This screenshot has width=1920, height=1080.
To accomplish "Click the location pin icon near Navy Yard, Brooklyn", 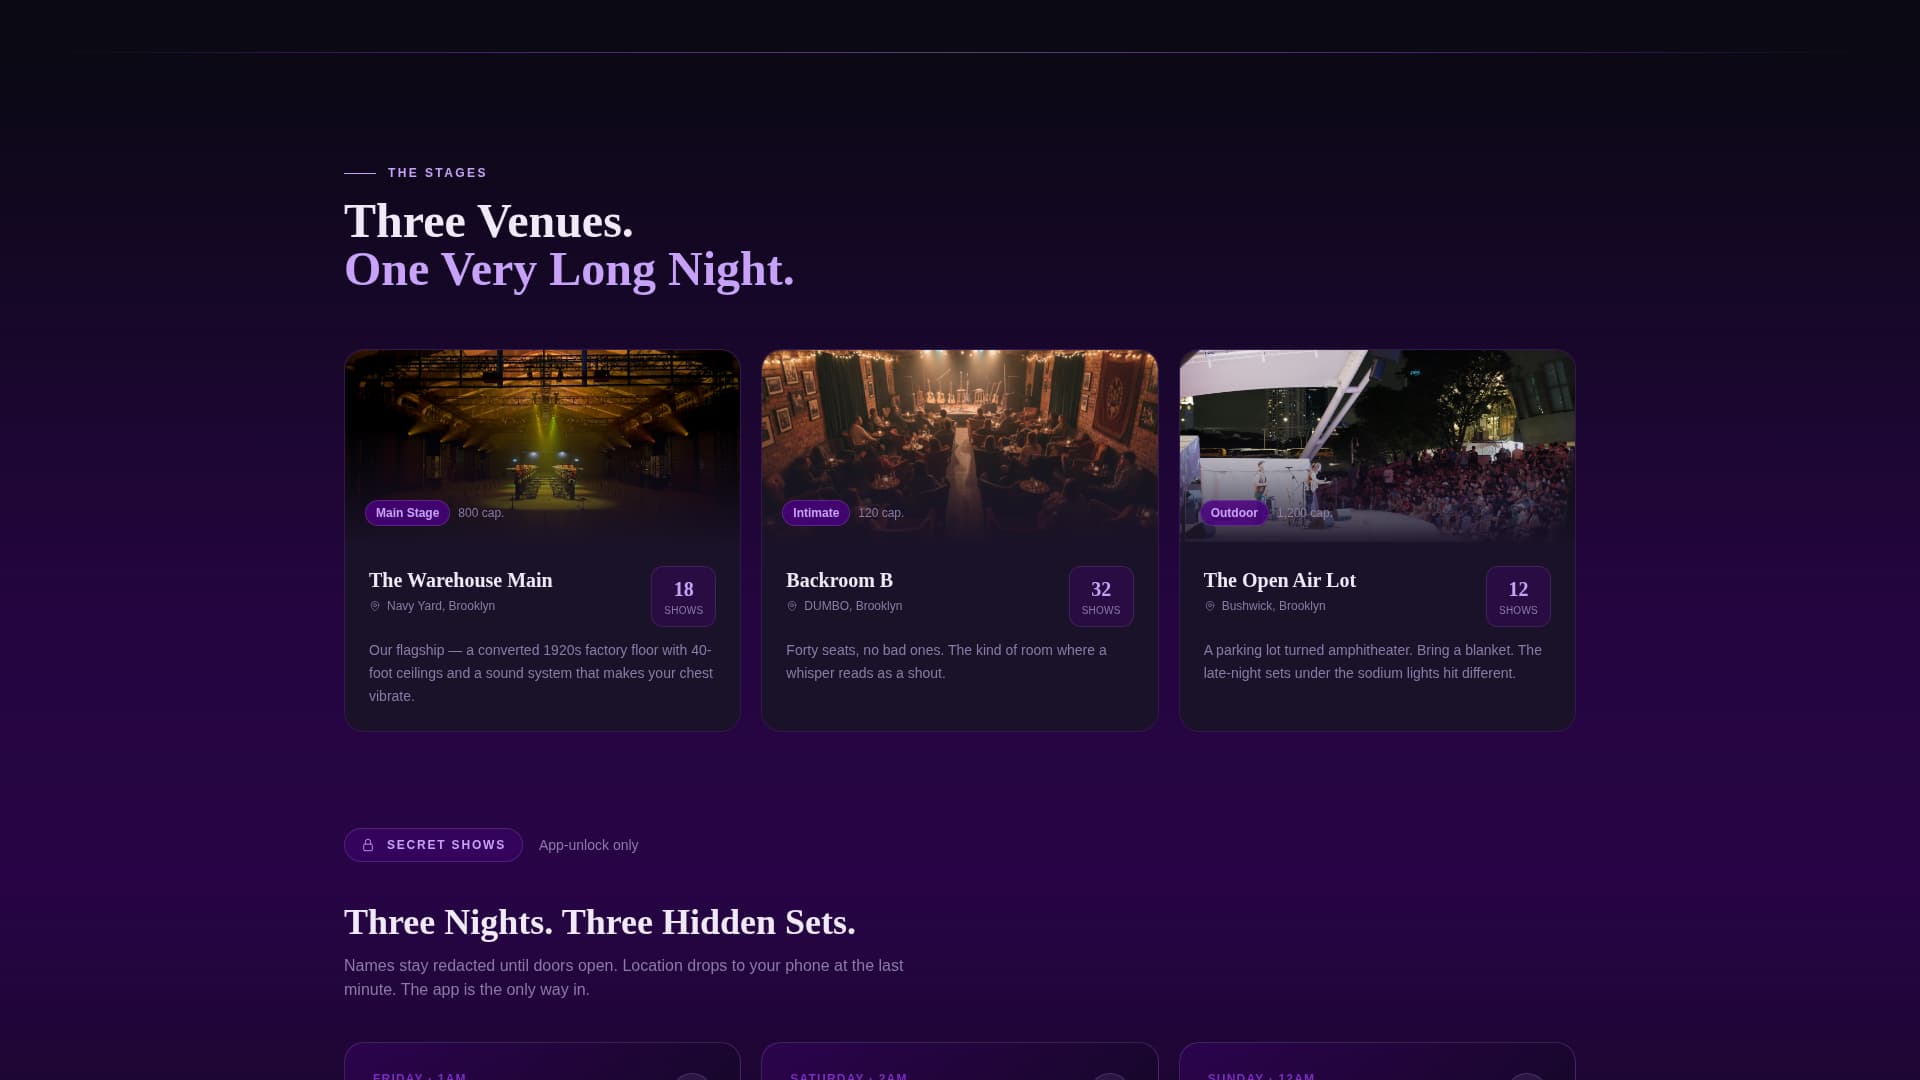I will click(x=375, y=605).
